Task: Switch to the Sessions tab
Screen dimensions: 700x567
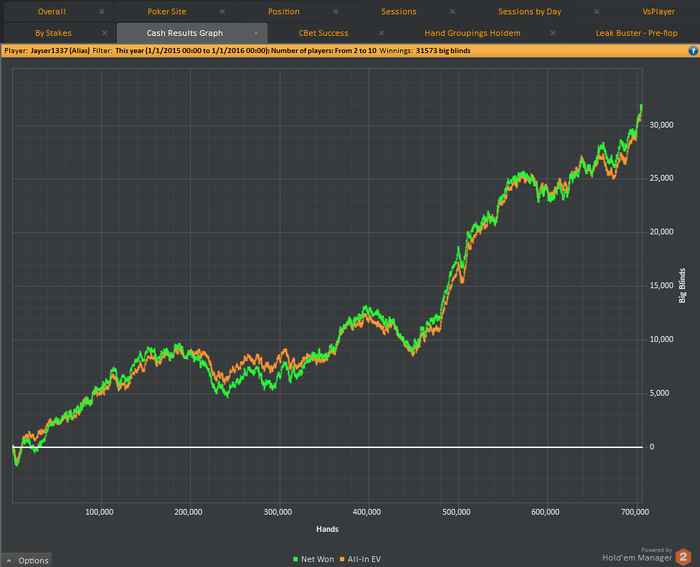Action: tap(399, 12)
